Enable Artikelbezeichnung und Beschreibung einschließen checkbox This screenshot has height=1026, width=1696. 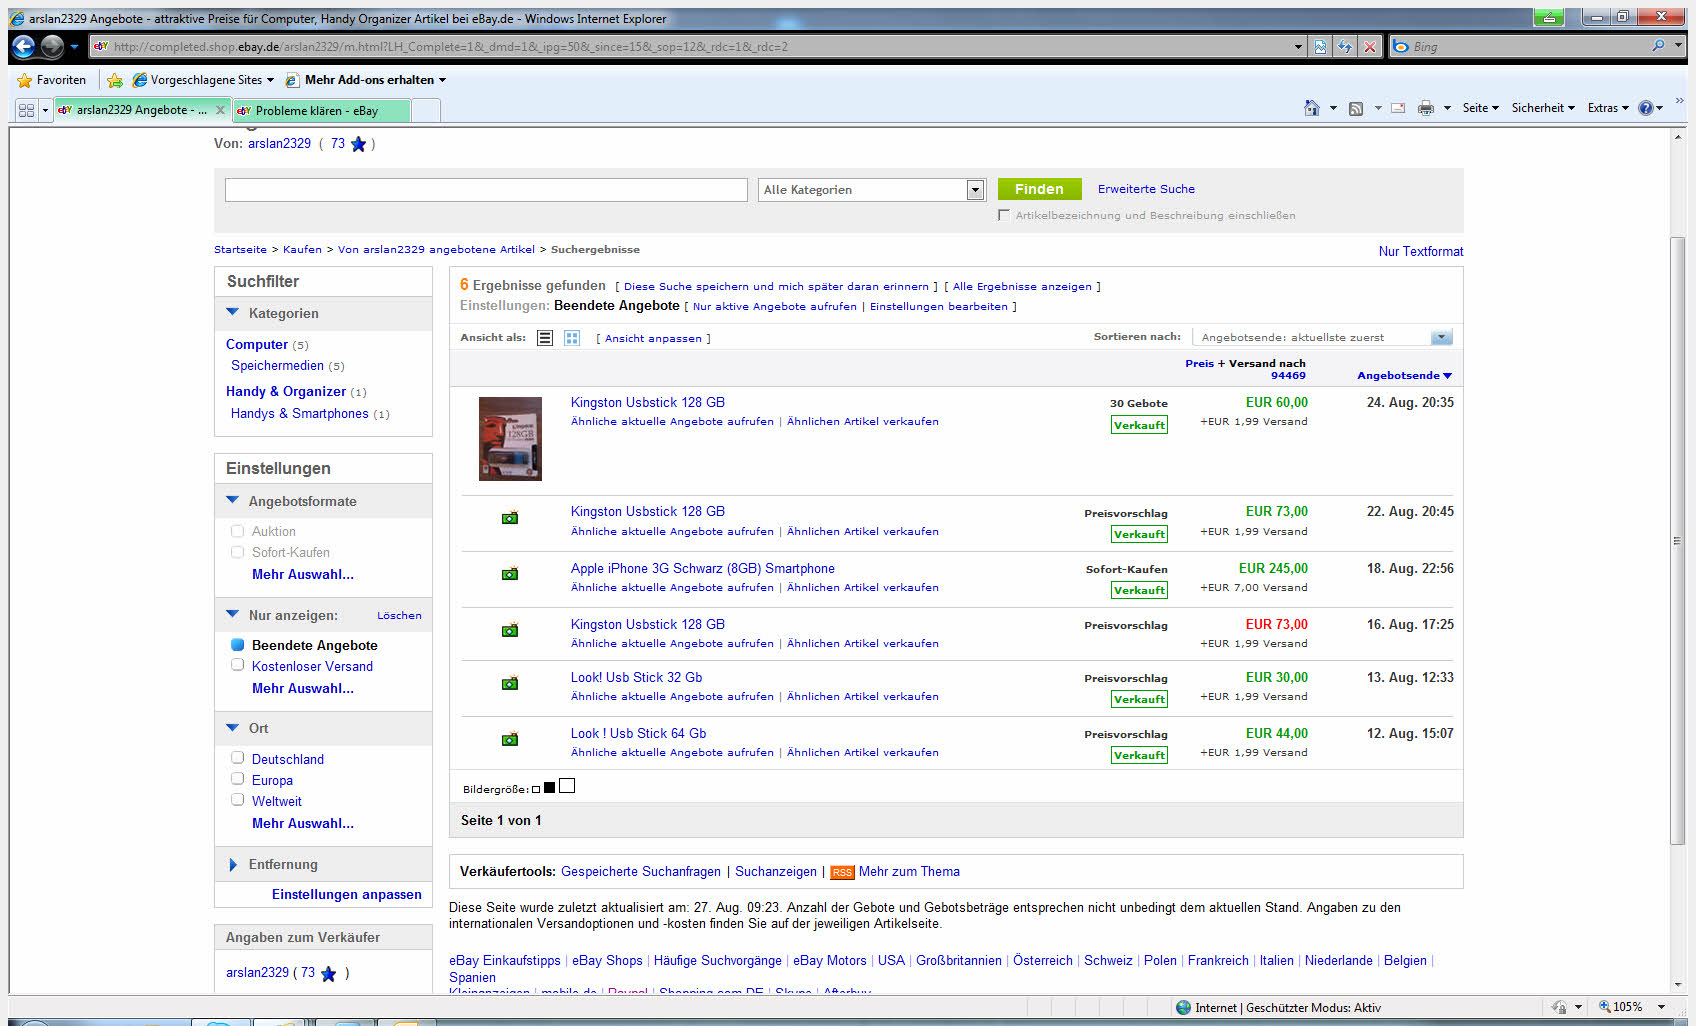(x=1004, y=215)
